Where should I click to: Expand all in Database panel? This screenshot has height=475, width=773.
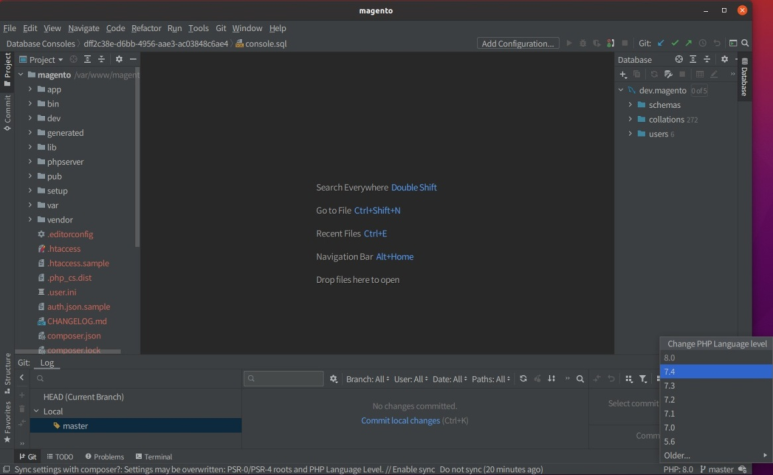[693, 59]
